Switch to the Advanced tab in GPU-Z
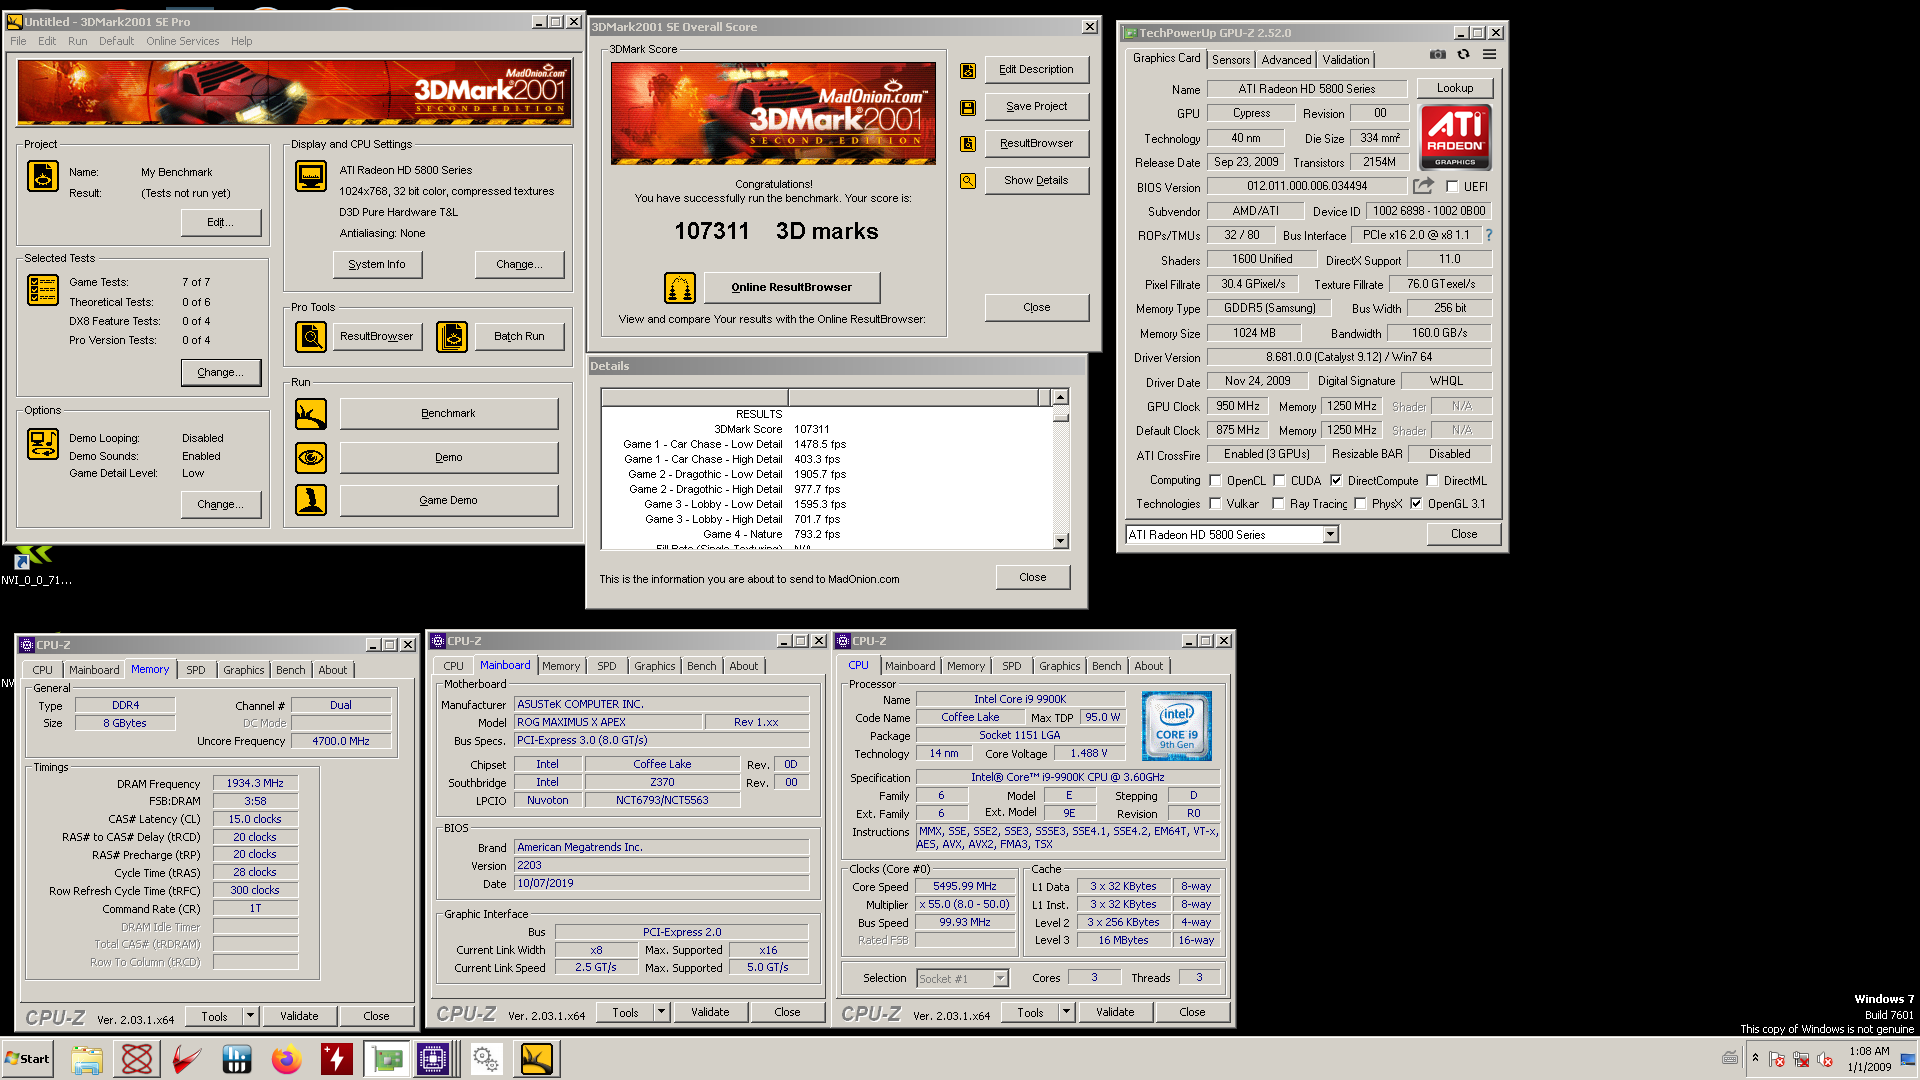The image size is (1920, 1080). tap(1286, 60)
